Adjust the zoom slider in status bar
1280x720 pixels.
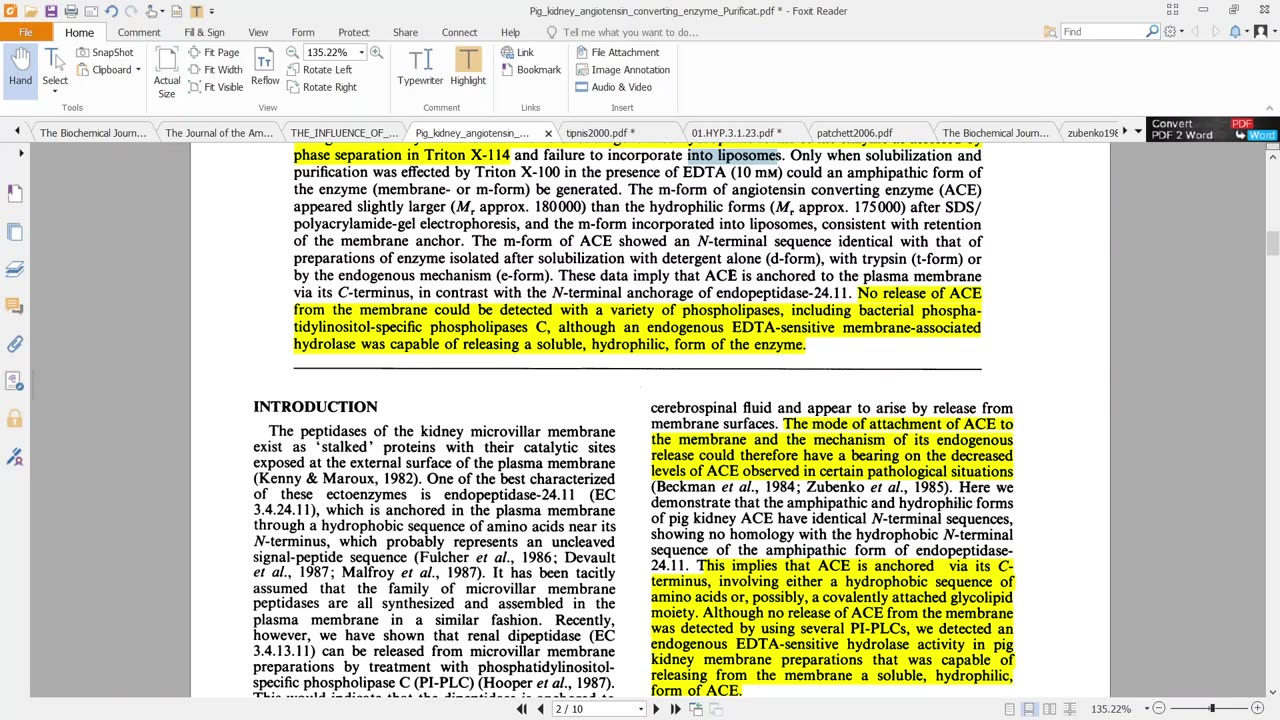click(1211, 709)
